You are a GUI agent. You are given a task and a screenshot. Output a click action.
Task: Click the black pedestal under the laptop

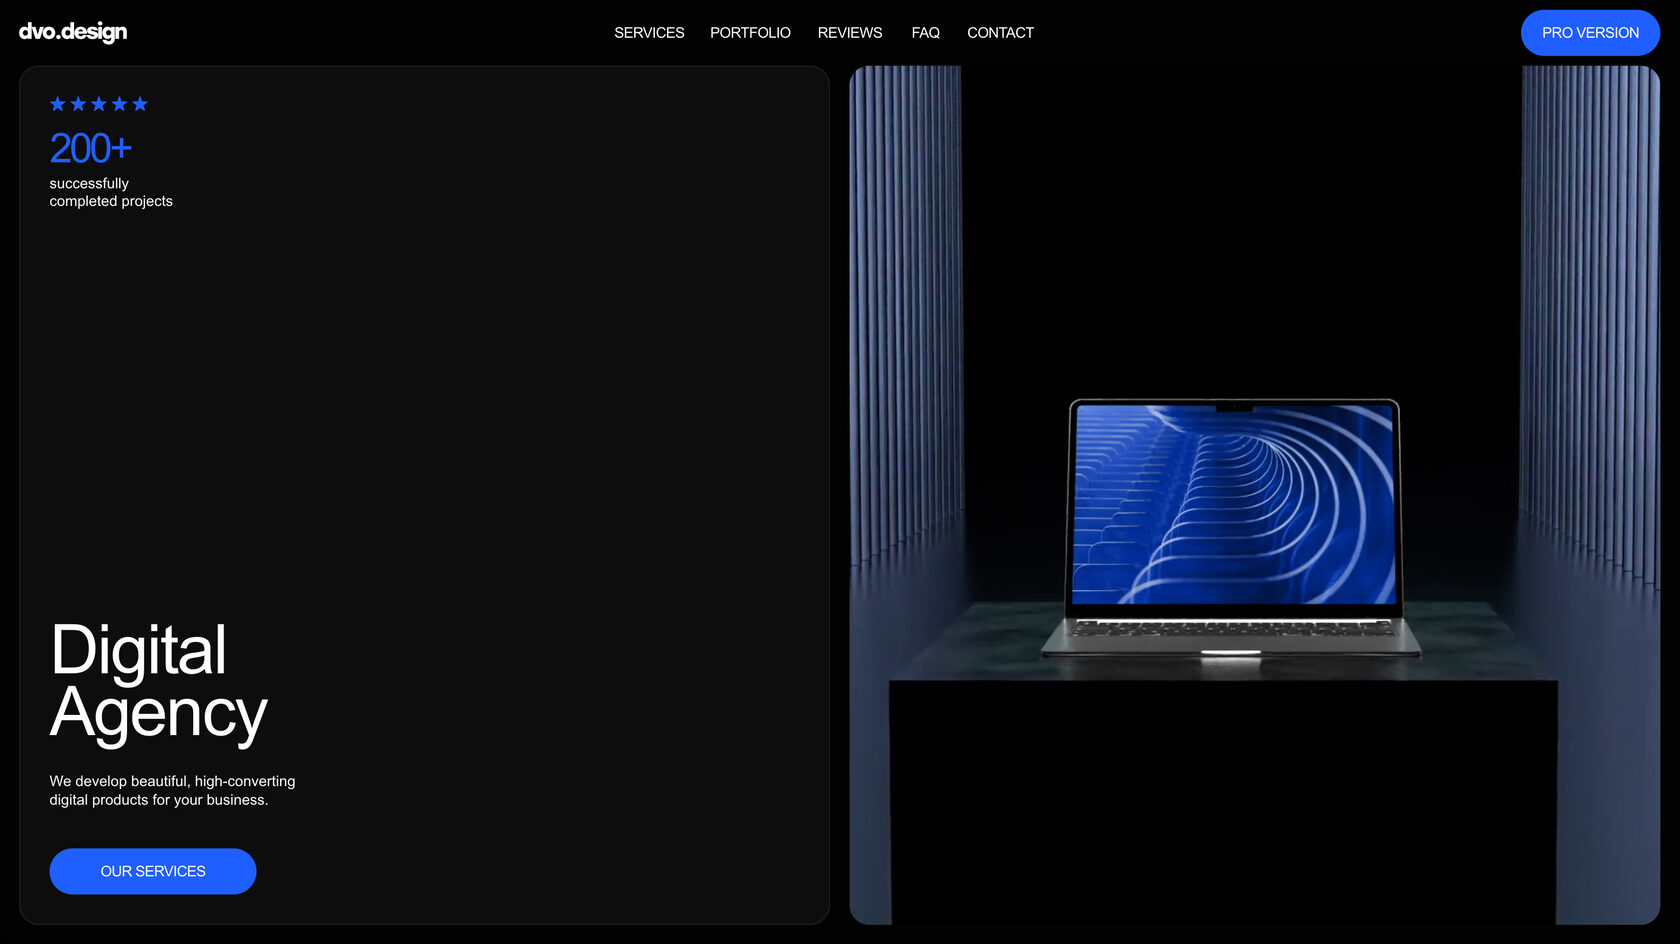pos(1222,800)
